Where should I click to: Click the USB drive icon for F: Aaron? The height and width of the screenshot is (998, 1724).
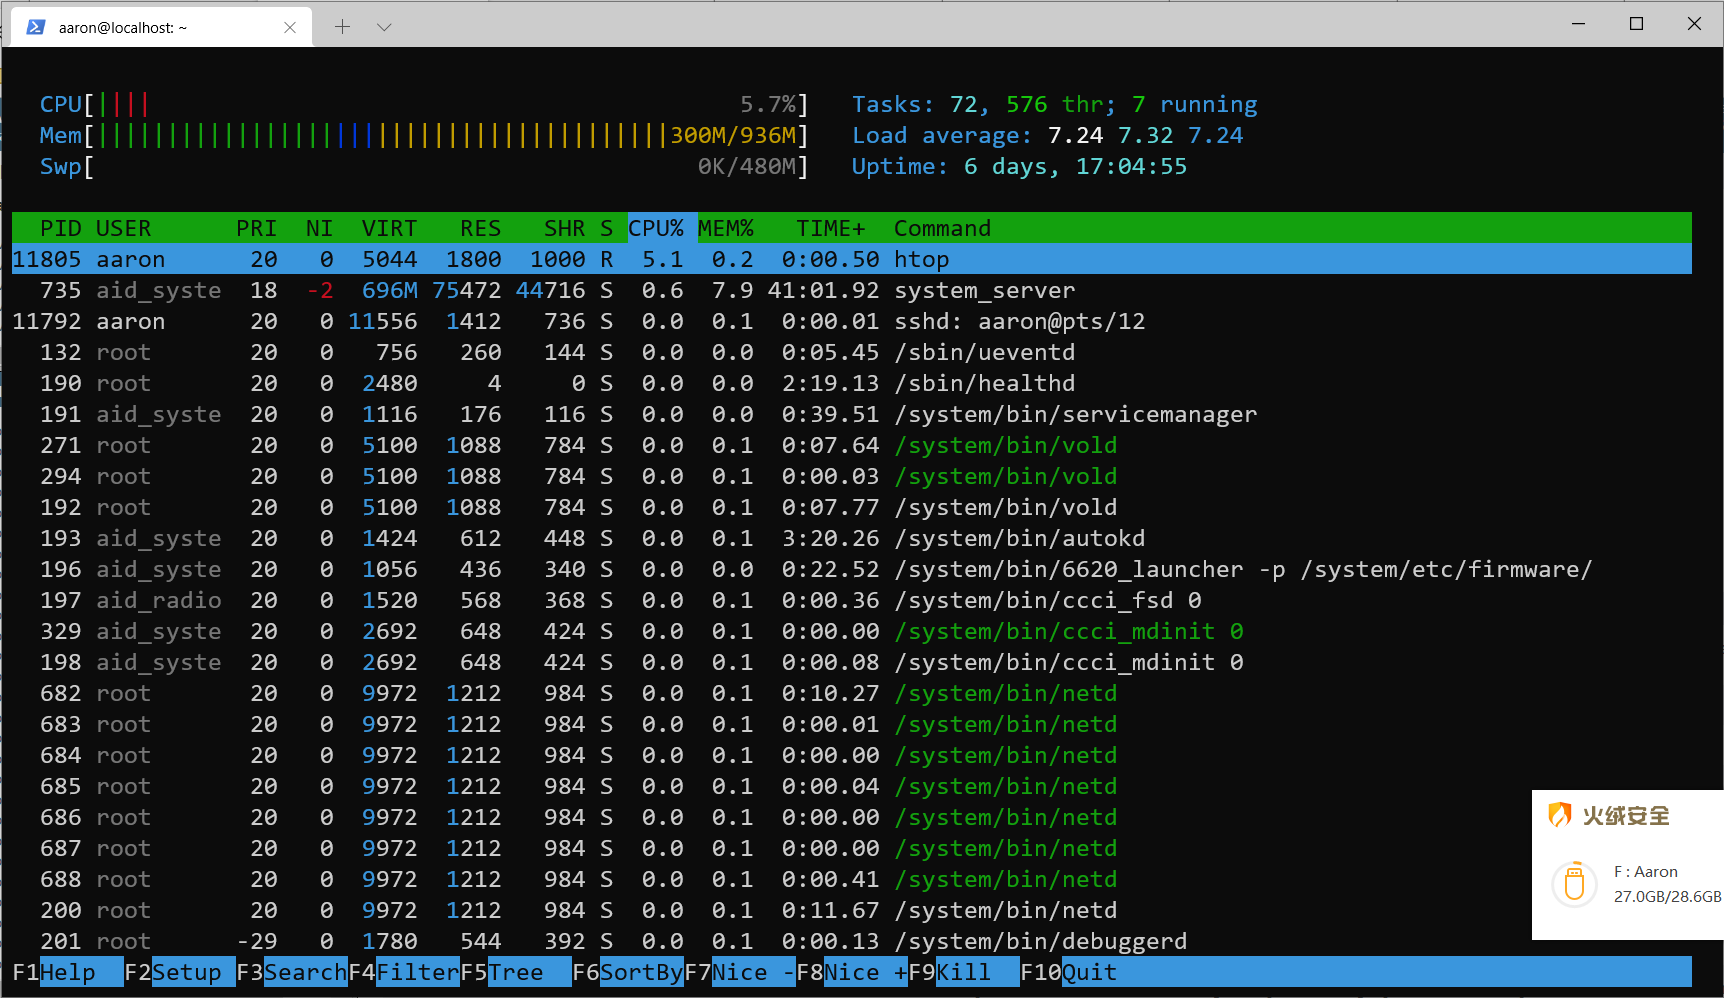1576,884
